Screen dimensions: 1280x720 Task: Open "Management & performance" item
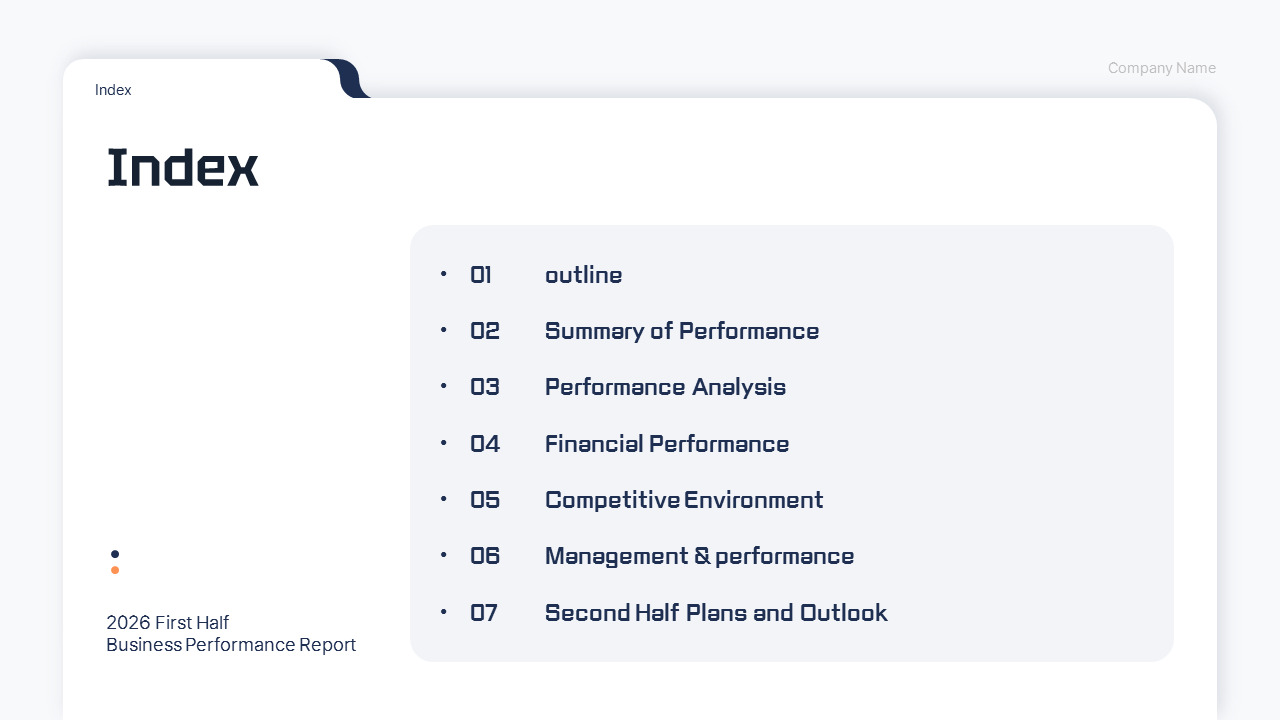[x=699, y=556]
